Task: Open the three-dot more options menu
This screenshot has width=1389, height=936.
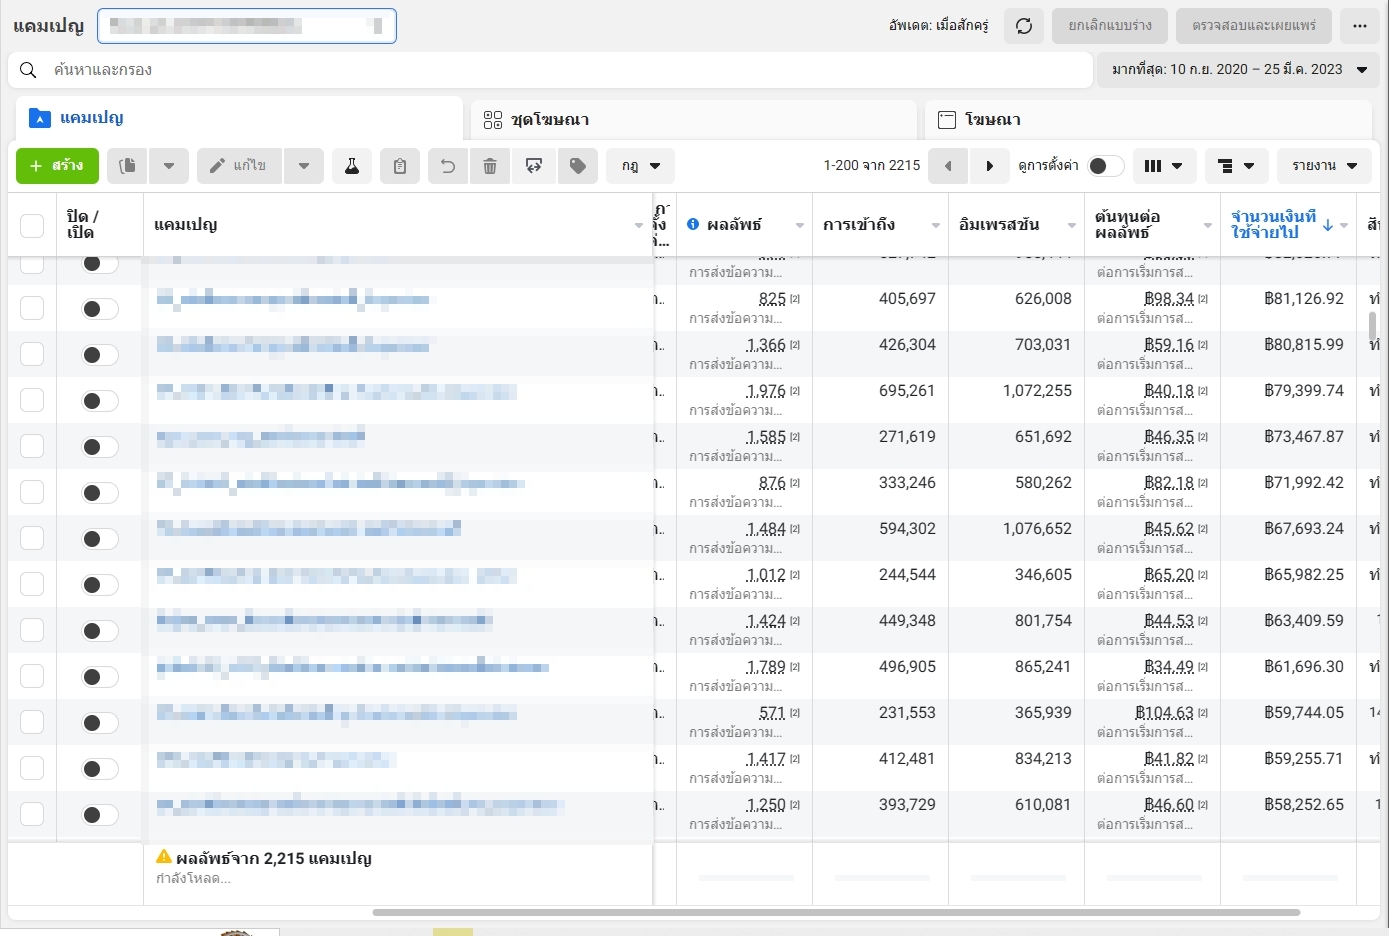Action: tap(1360, 26)
